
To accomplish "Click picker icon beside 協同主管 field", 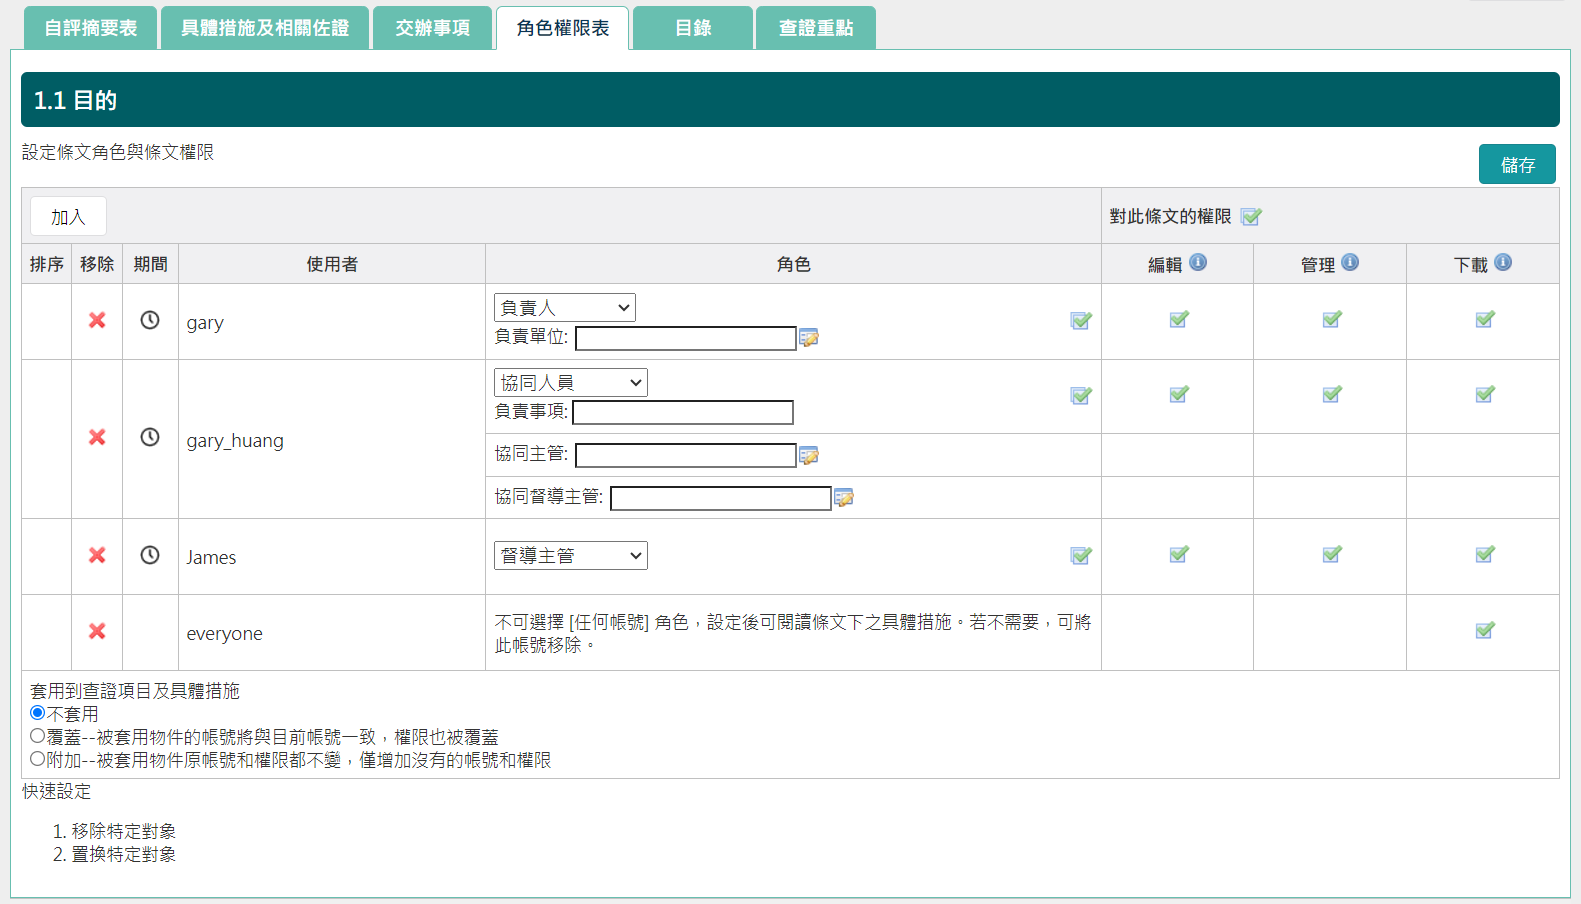I will 809,456.
